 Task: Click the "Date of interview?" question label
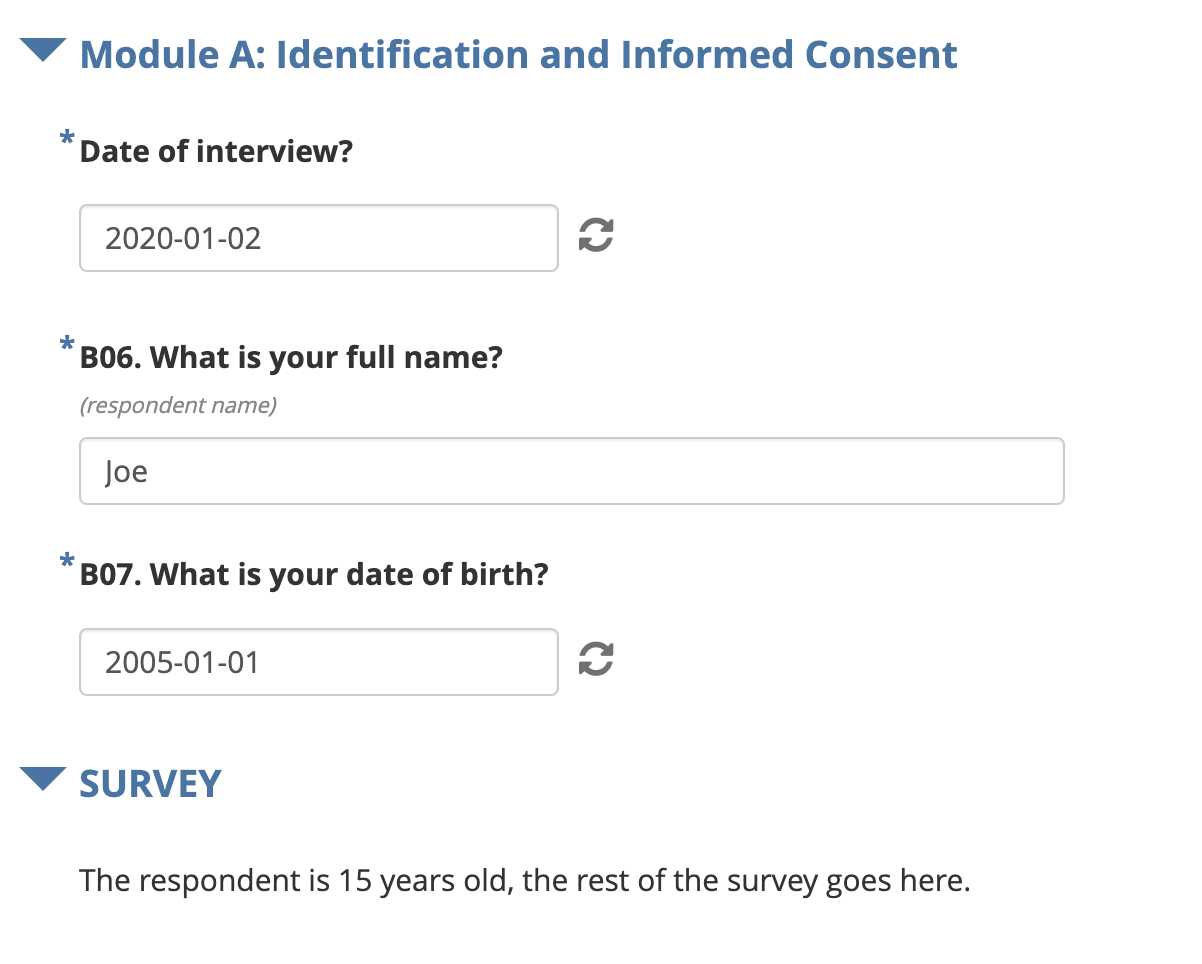click(x=216, y=152)
